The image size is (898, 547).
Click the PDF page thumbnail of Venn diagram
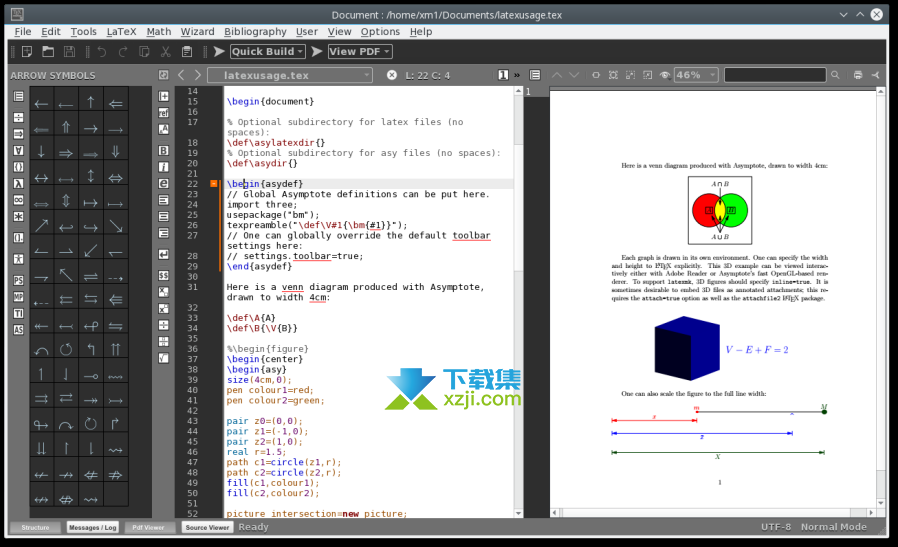720,210
